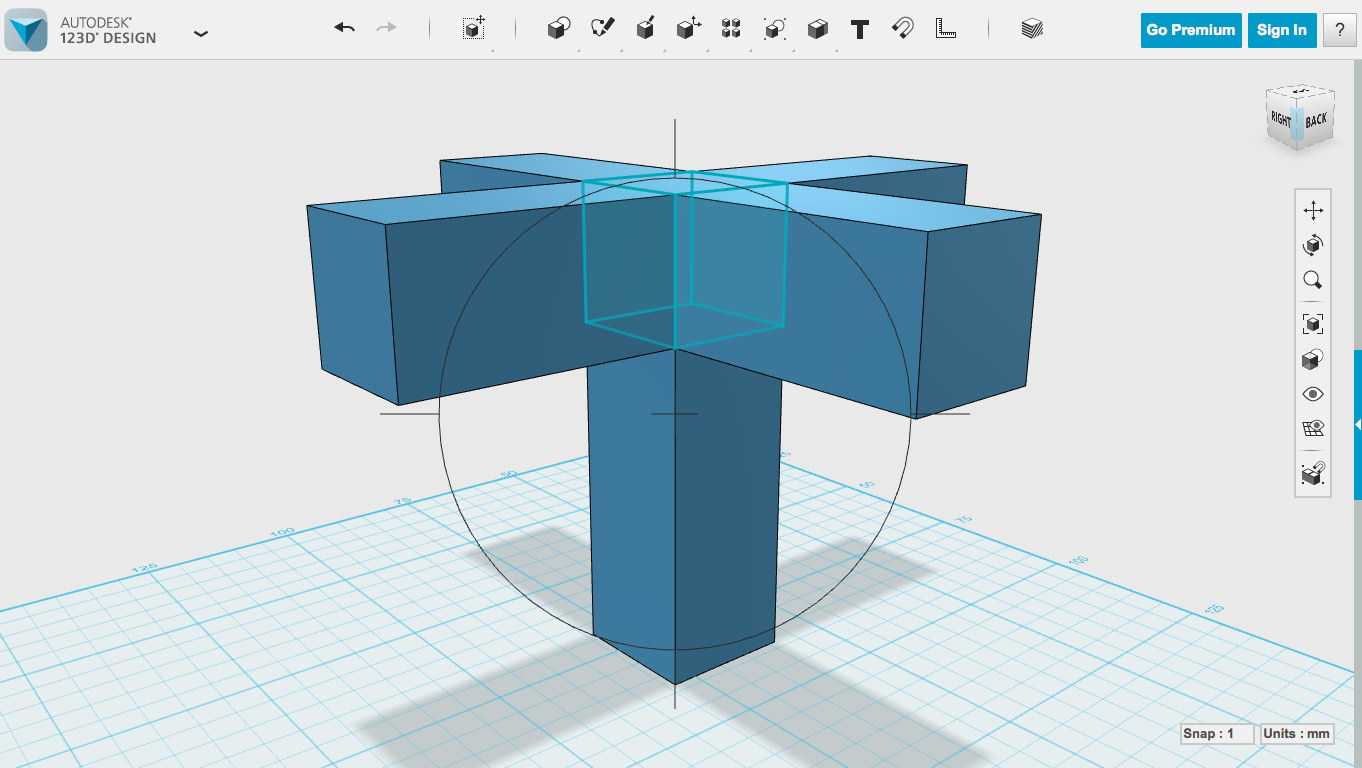Open the Primitives tool menu
This screenshot has width=1362, height=768.
pyautogui.click(x=559, y=28)
